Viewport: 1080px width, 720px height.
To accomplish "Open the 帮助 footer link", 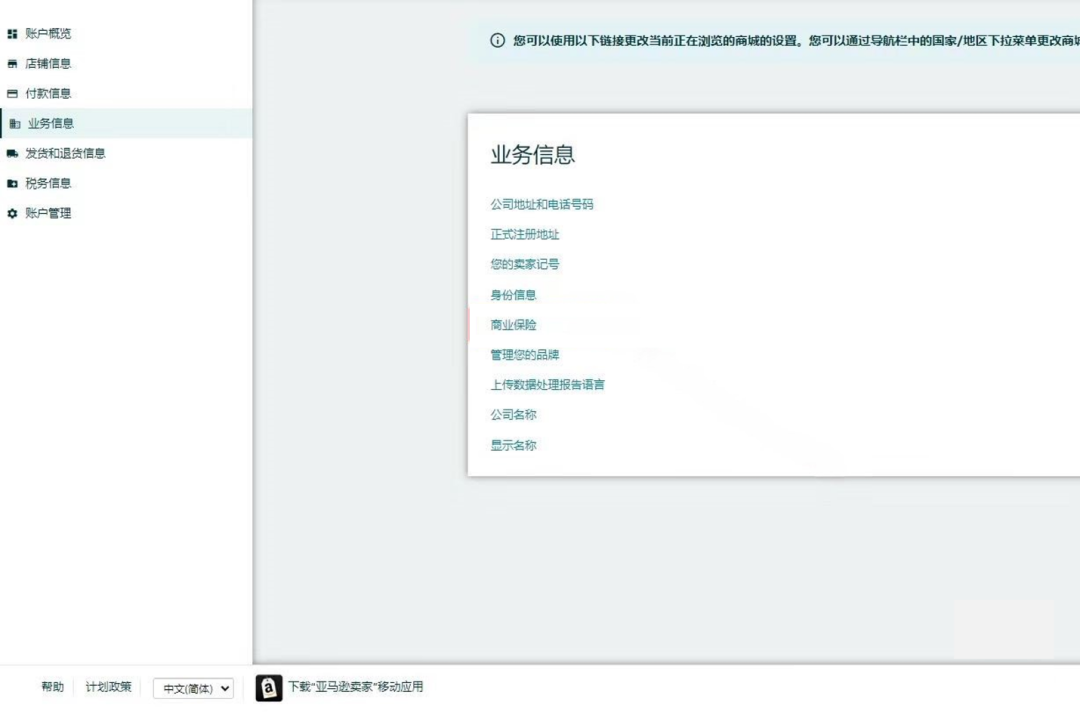I will pos(52,687).
